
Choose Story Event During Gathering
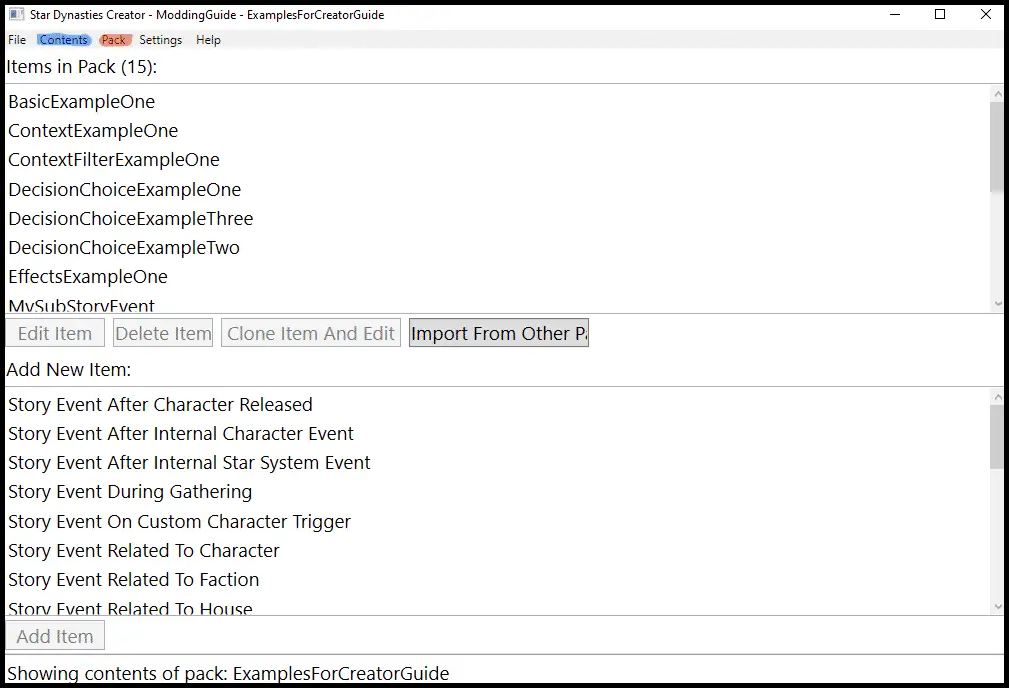497,492
